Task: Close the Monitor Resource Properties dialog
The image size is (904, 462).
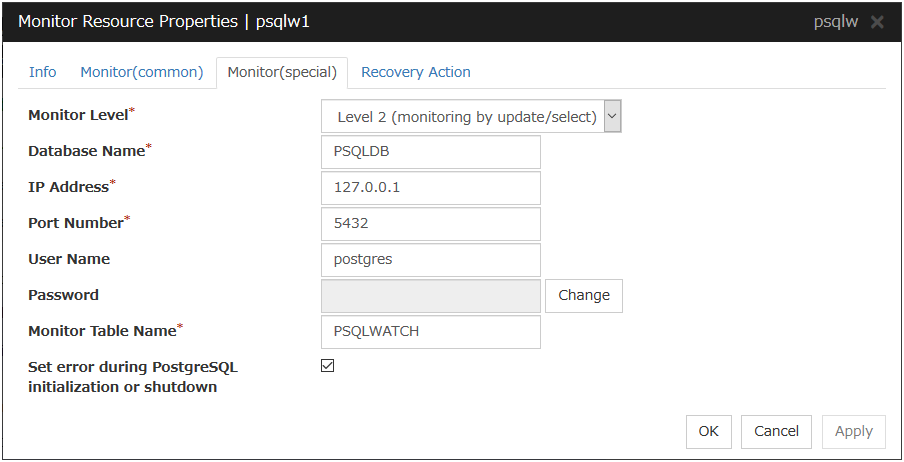Action: [x=877, y=22]
